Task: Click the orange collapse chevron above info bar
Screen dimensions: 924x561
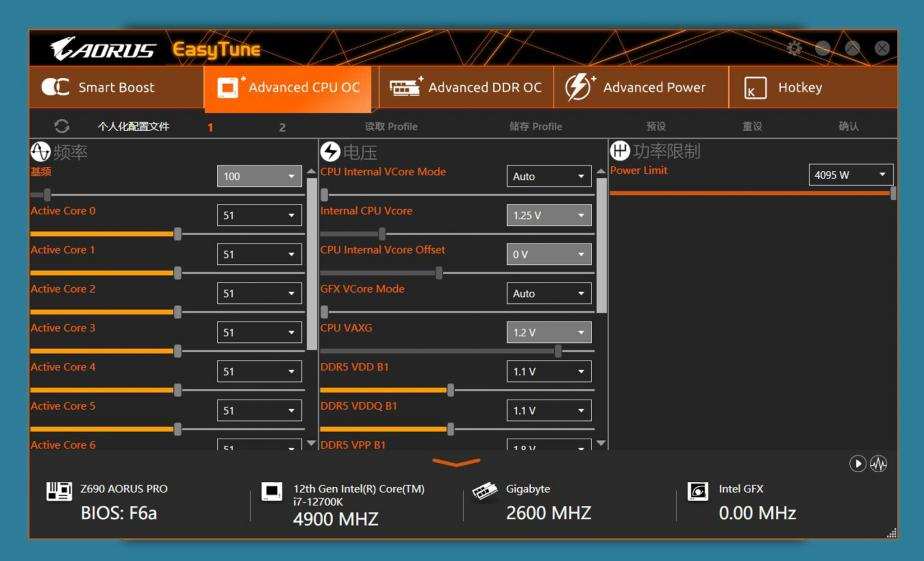Action: tap(457, 463)
